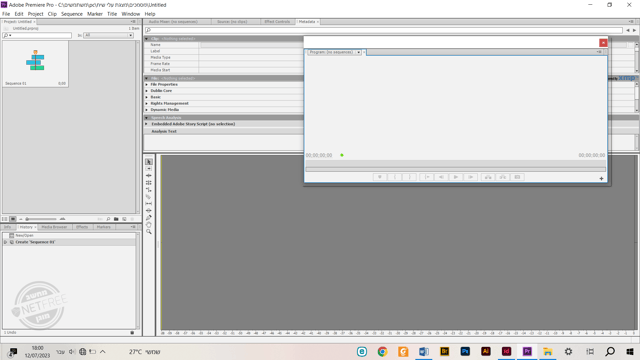Open the Program monitor panel menu
Image resolution: width=640 pixels, height=360 pixels.
[599, 52]
